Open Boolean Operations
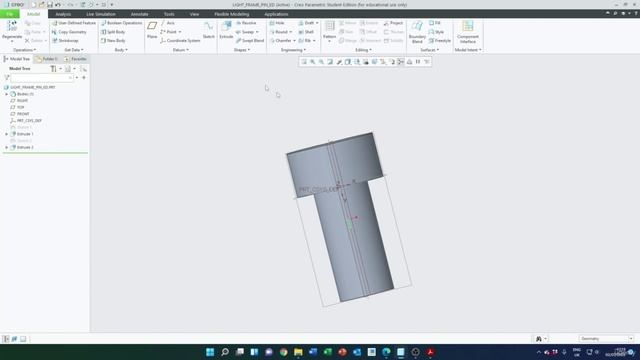 [121, 23]
